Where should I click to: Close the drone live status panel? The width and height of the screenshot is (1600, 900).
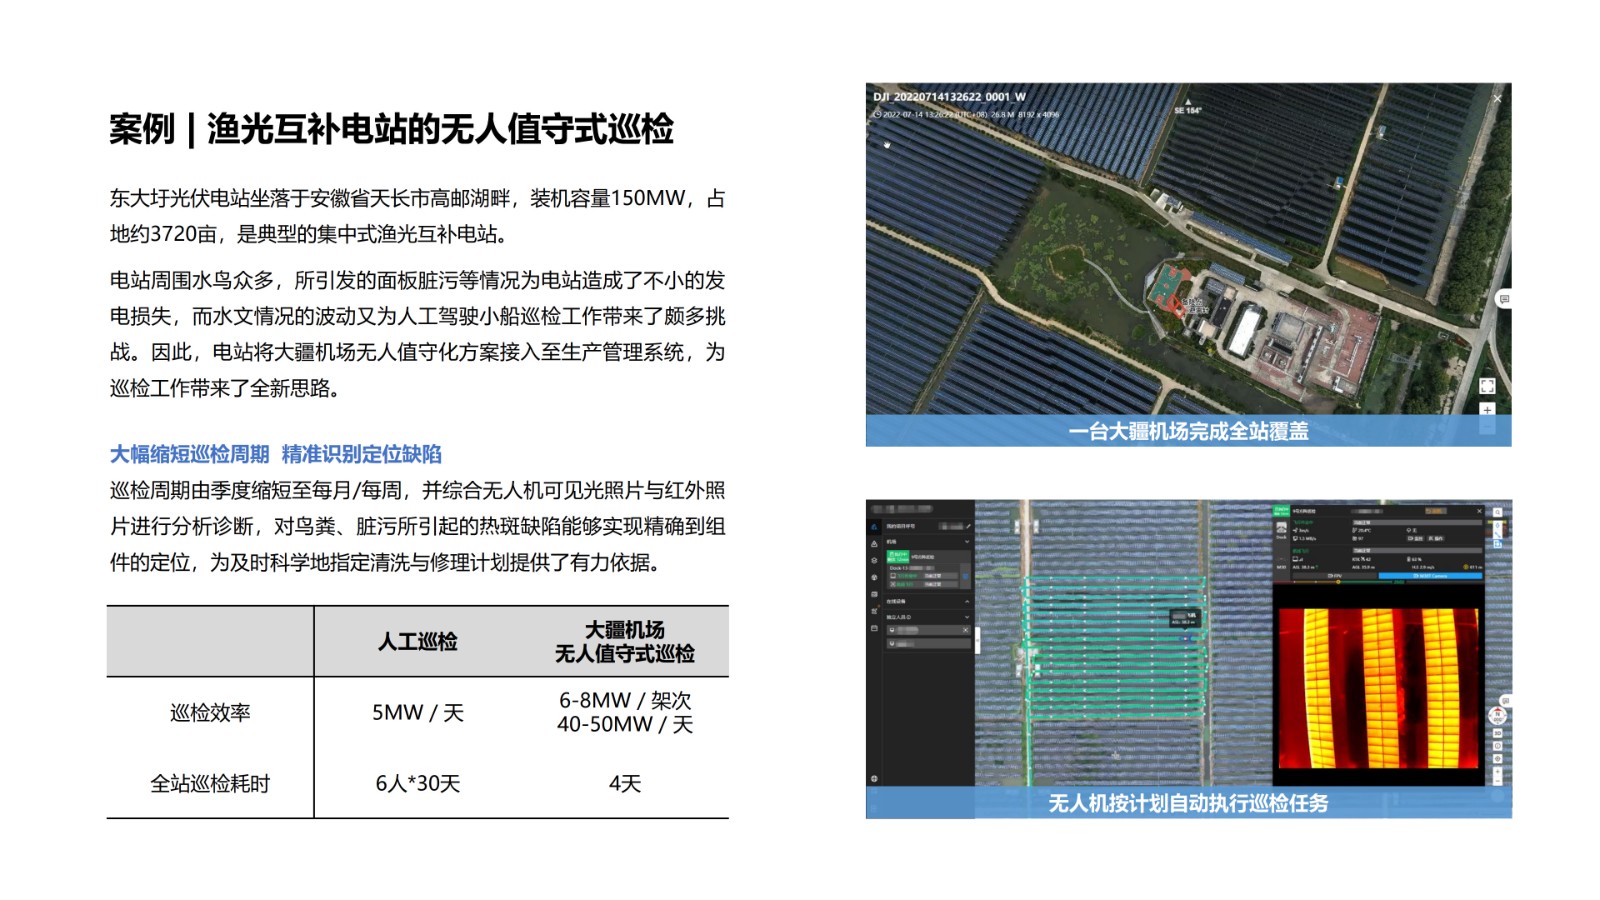click(x=1480, y=511)
